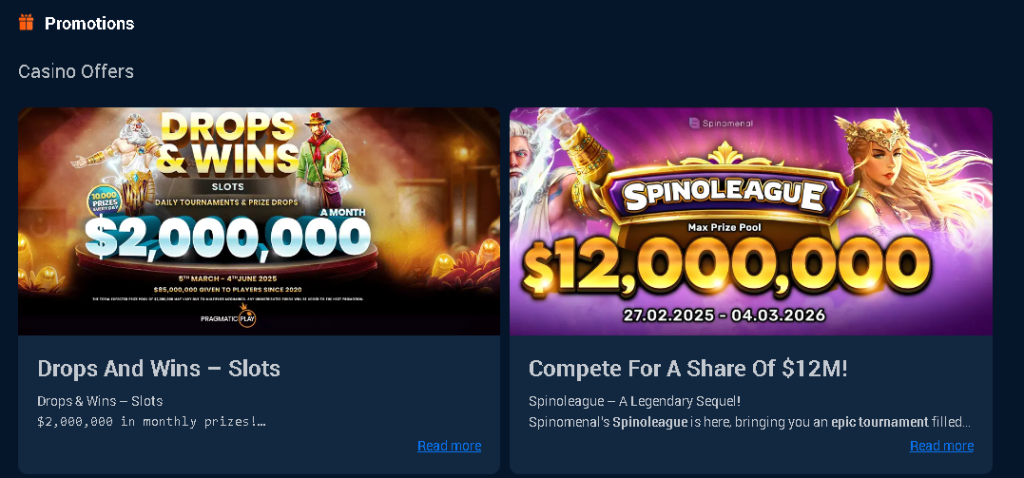1024x478 pixels.
Task: Click the $2,000,000 in monthly prizes description
Action: [x=152, y=421]
